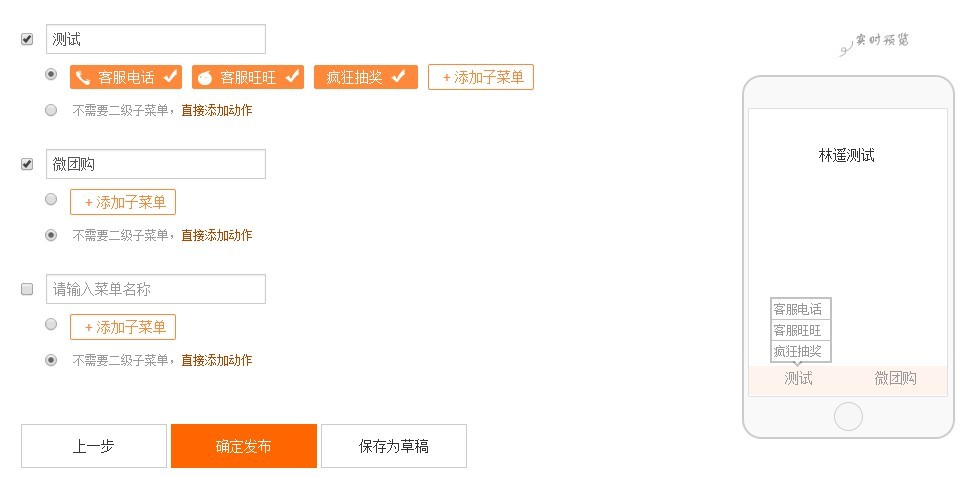Click 添加子菜单 button next to 疯狂抽奖
This screenshot has width=973, height=477.
point(481,78)
